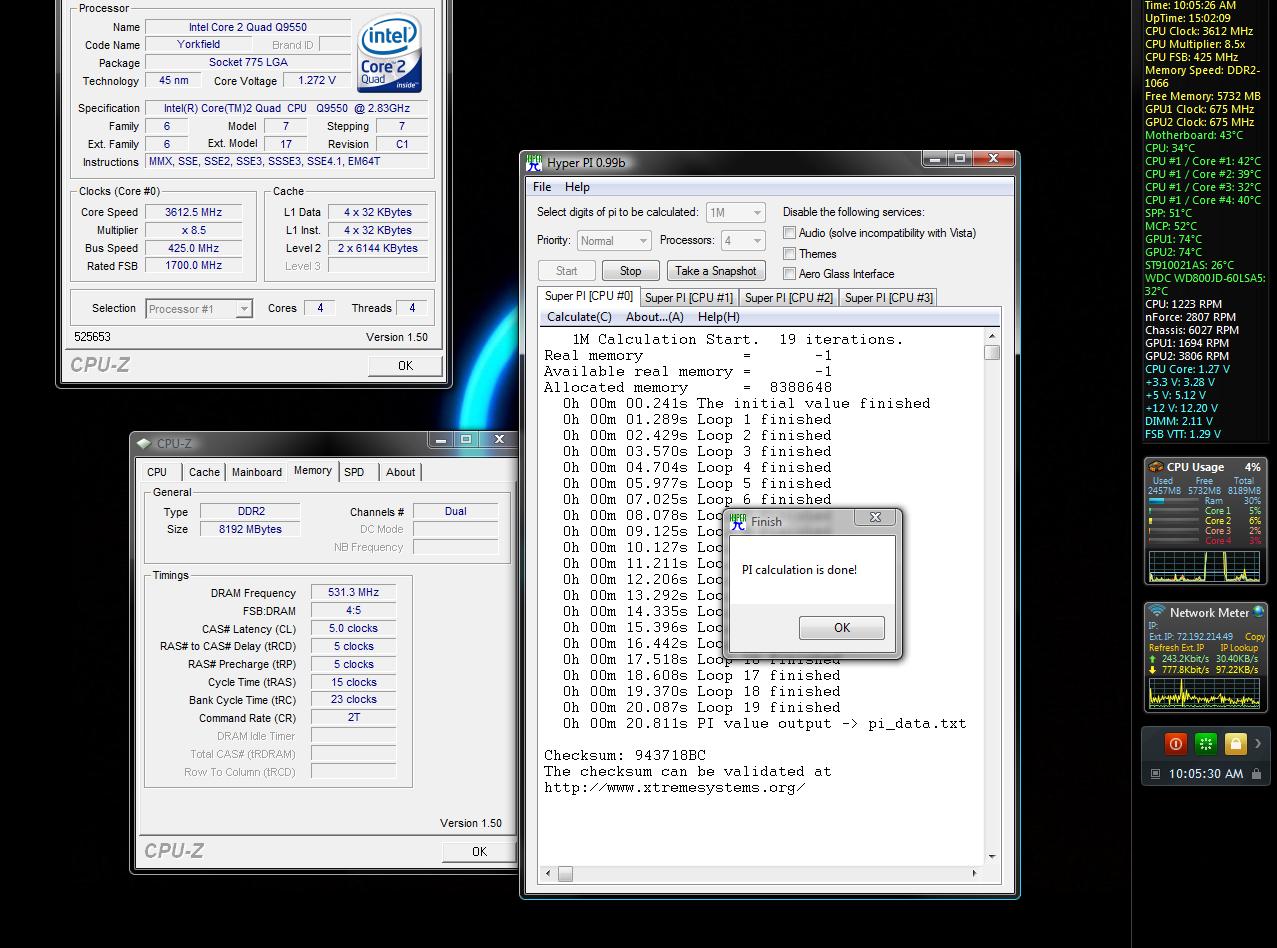Viewport: 1277px width, 948px height.
Task: Click the Bus Speed 425.0 MHz value
Action: tap(193, 248)
